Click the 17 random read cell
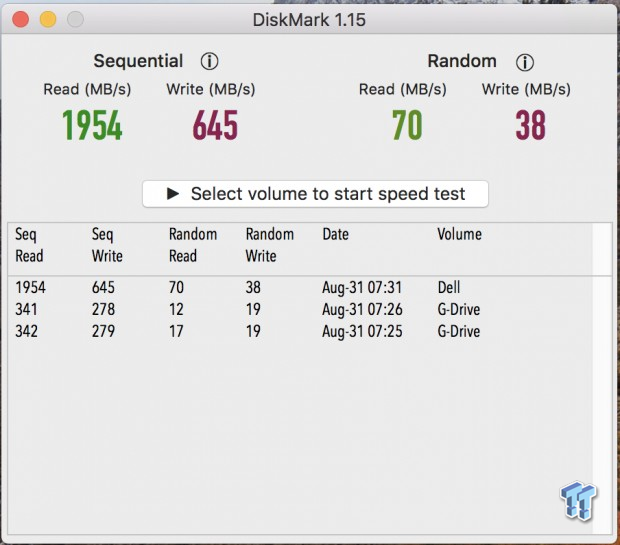 (176, 331)
